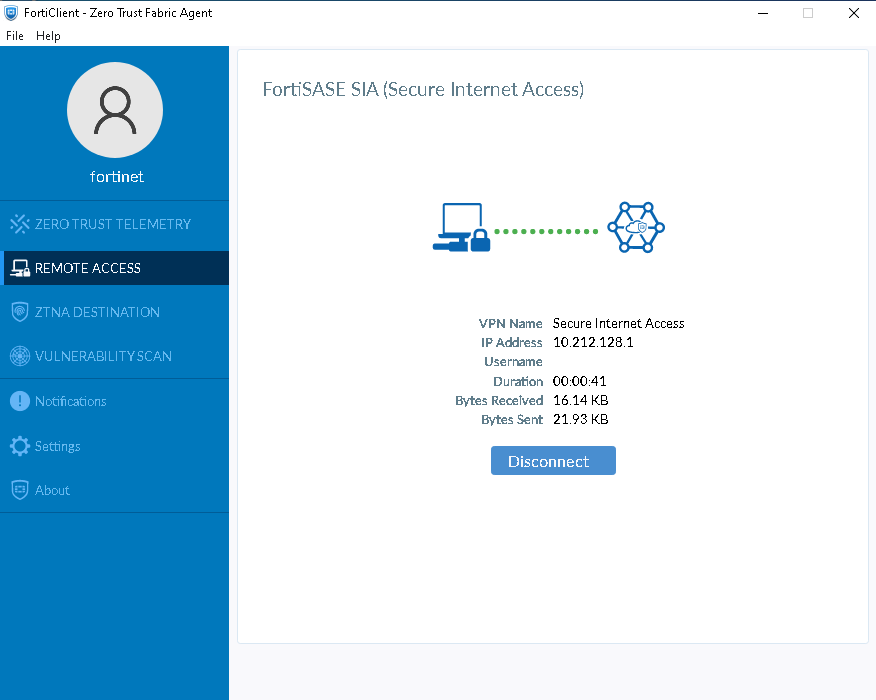
Task: Click the Bytes Sent value 21.93 KB
Action: point(580,420)
